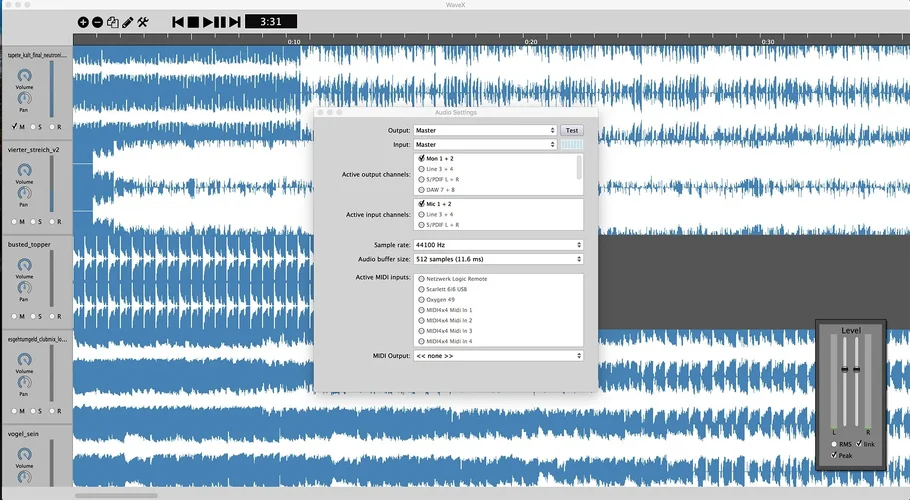Click the Test button in Audio Settings
The height and width of the screenshot is (500, 910).
[572, 131]
